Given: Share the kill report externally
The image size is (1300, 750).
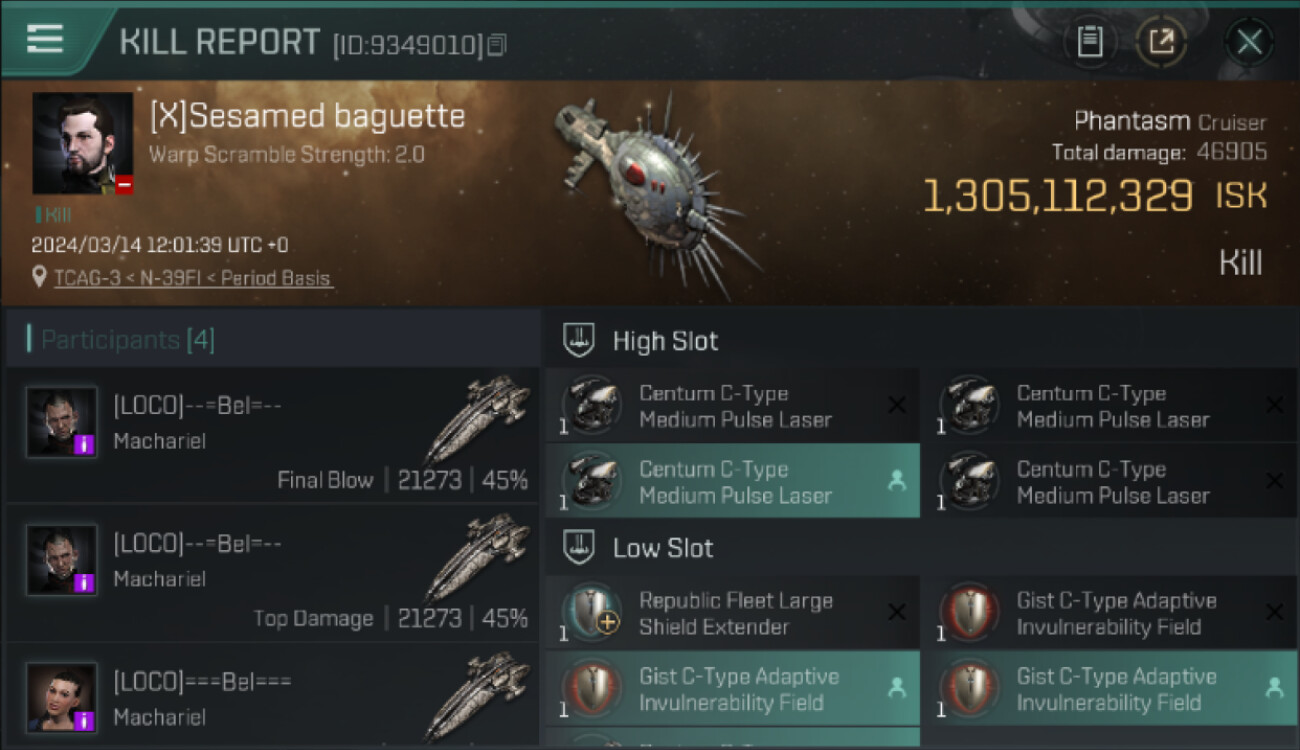Looking at the screenshot, I should pos(1161,41).
